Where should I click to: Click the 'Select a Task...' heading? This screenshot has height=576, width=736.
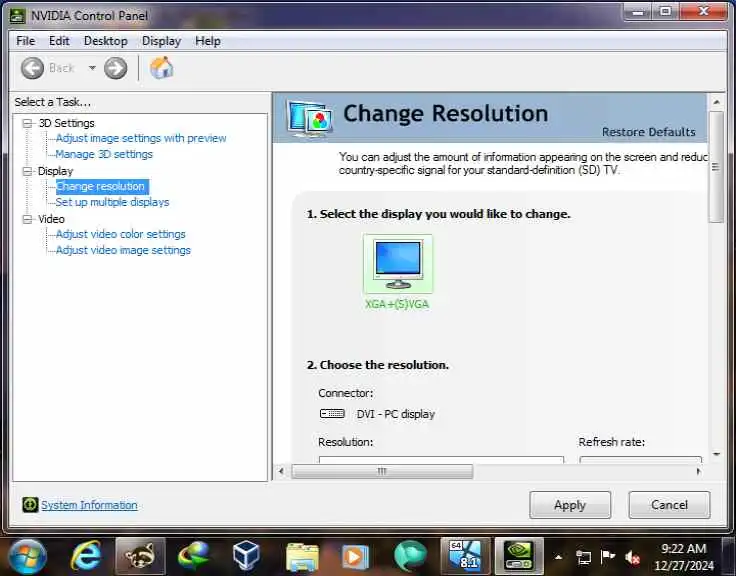coord(53,102)
